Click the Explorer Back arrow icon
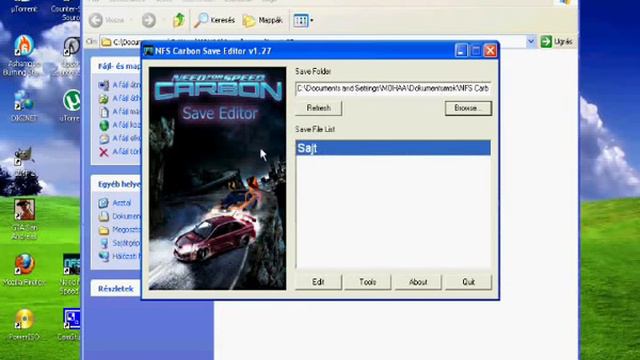Image resolution: width=640 pixels, height=360 pixels. [x=96, y=20]
